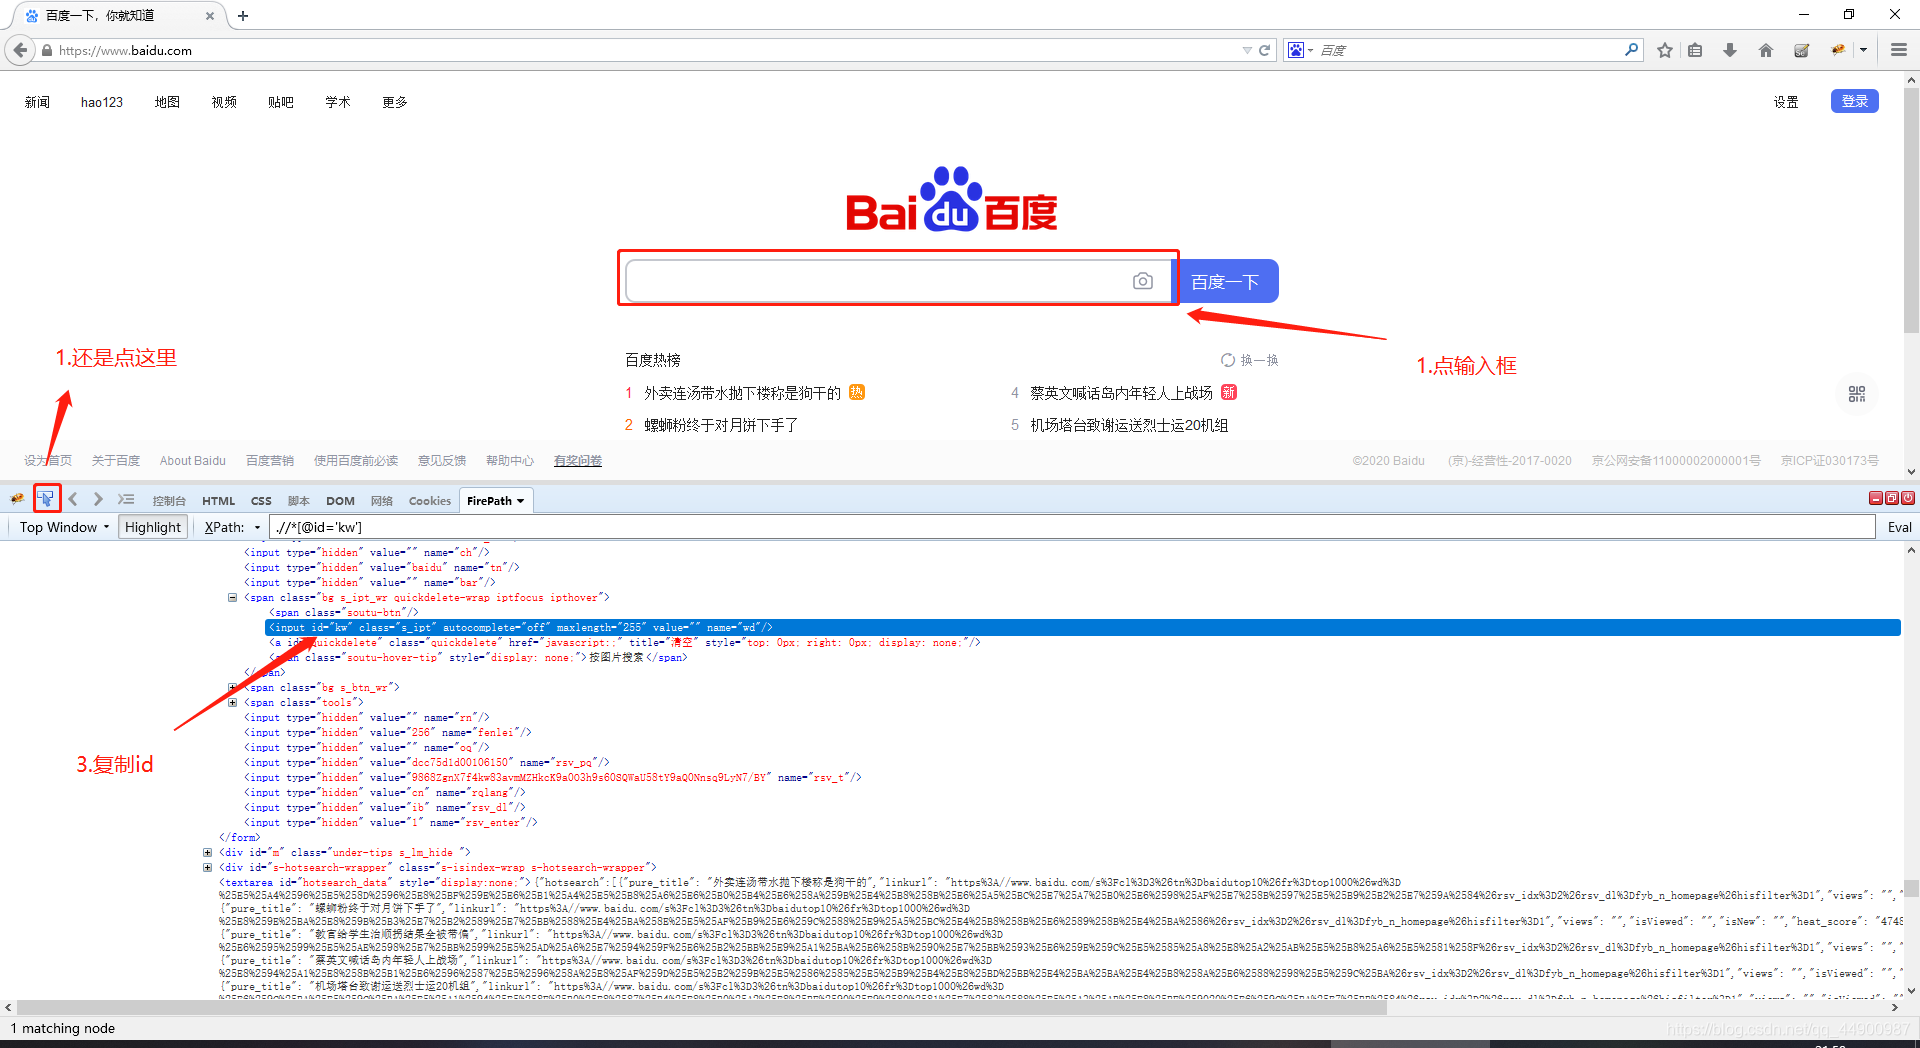Screen dimensions: 1920x1048
Task: Switch to the Cookies tab
Action: point(430,501)
